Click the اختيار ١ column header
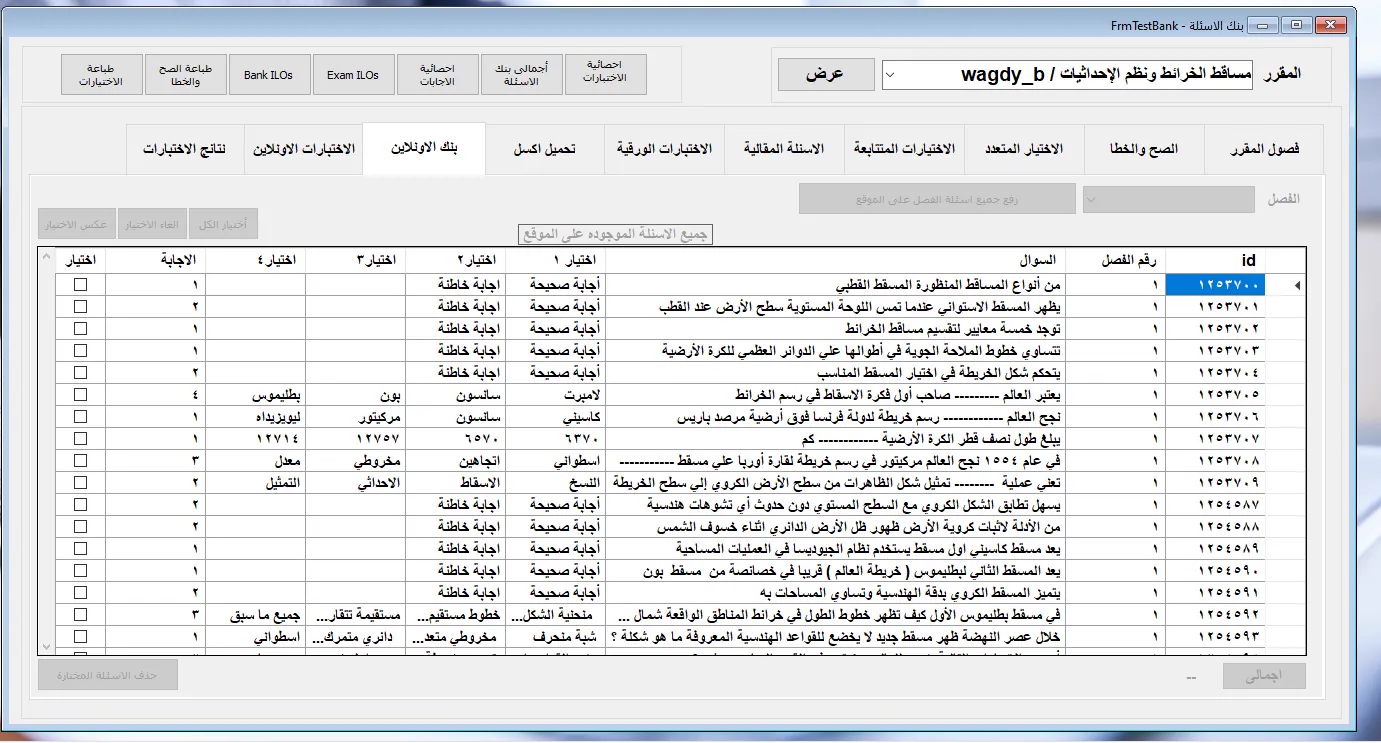Viewport: 1381px width, 743px height. (x=555, y=260)
